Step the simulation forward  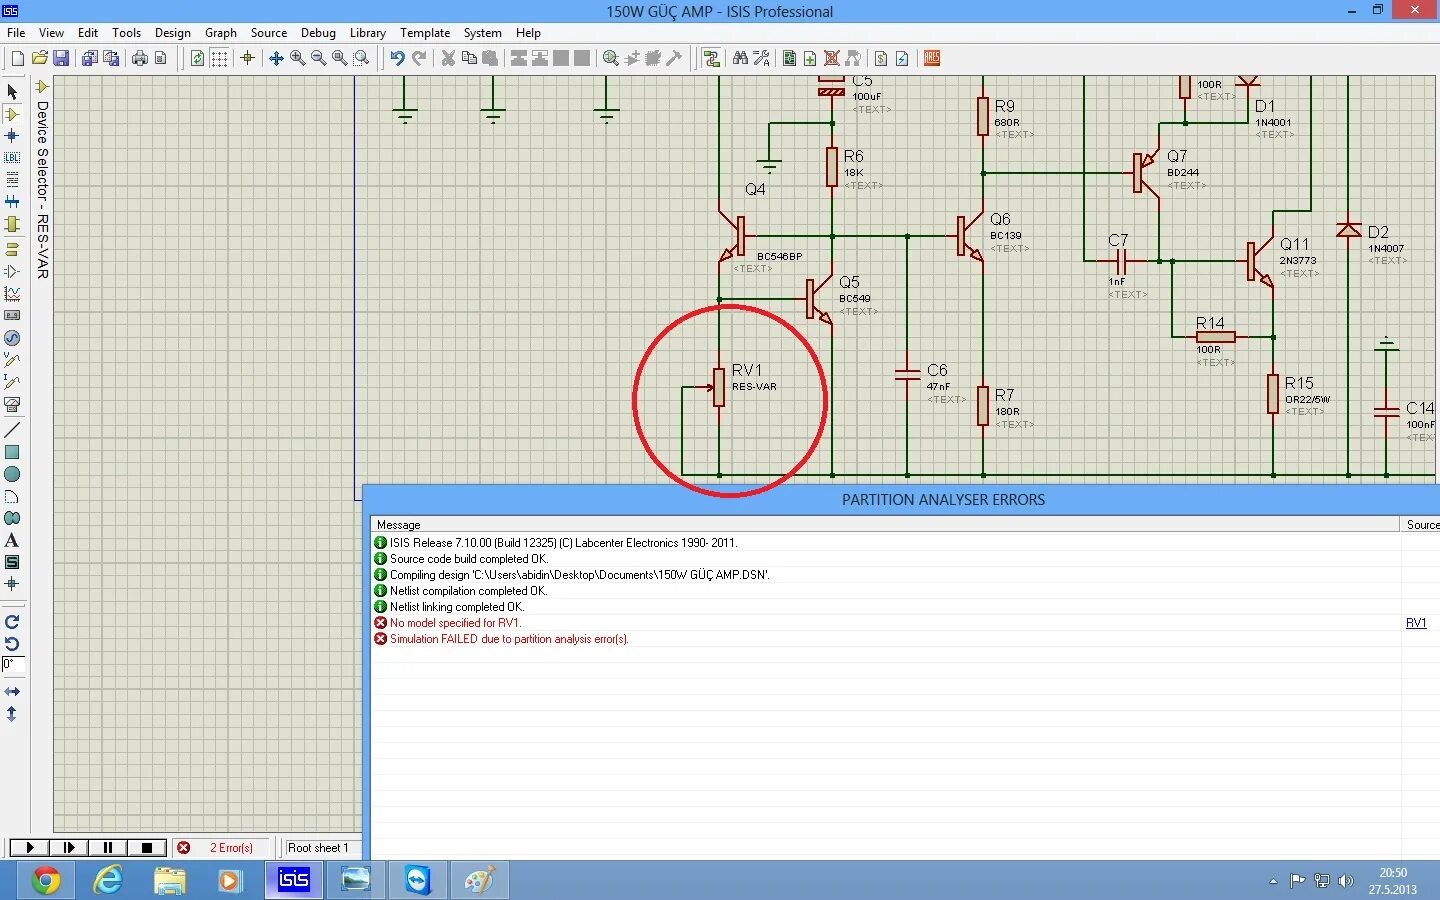pos(69,848)
